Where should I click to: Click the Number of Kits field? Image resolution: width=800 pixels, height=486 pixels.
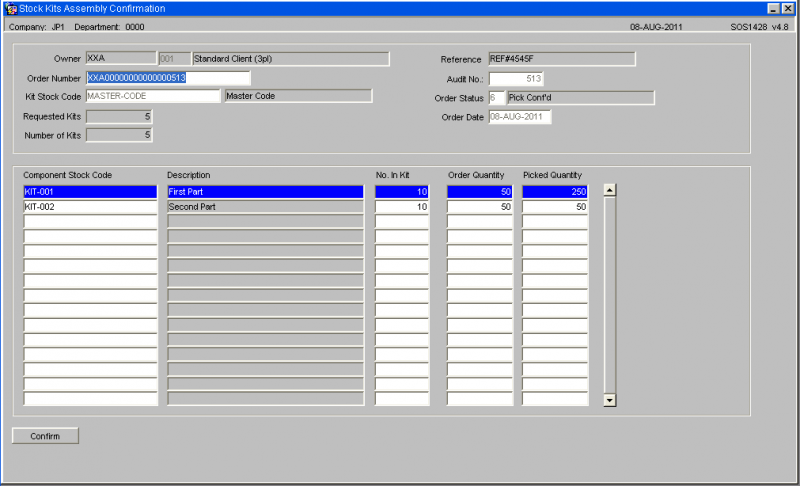pos(119,135)
